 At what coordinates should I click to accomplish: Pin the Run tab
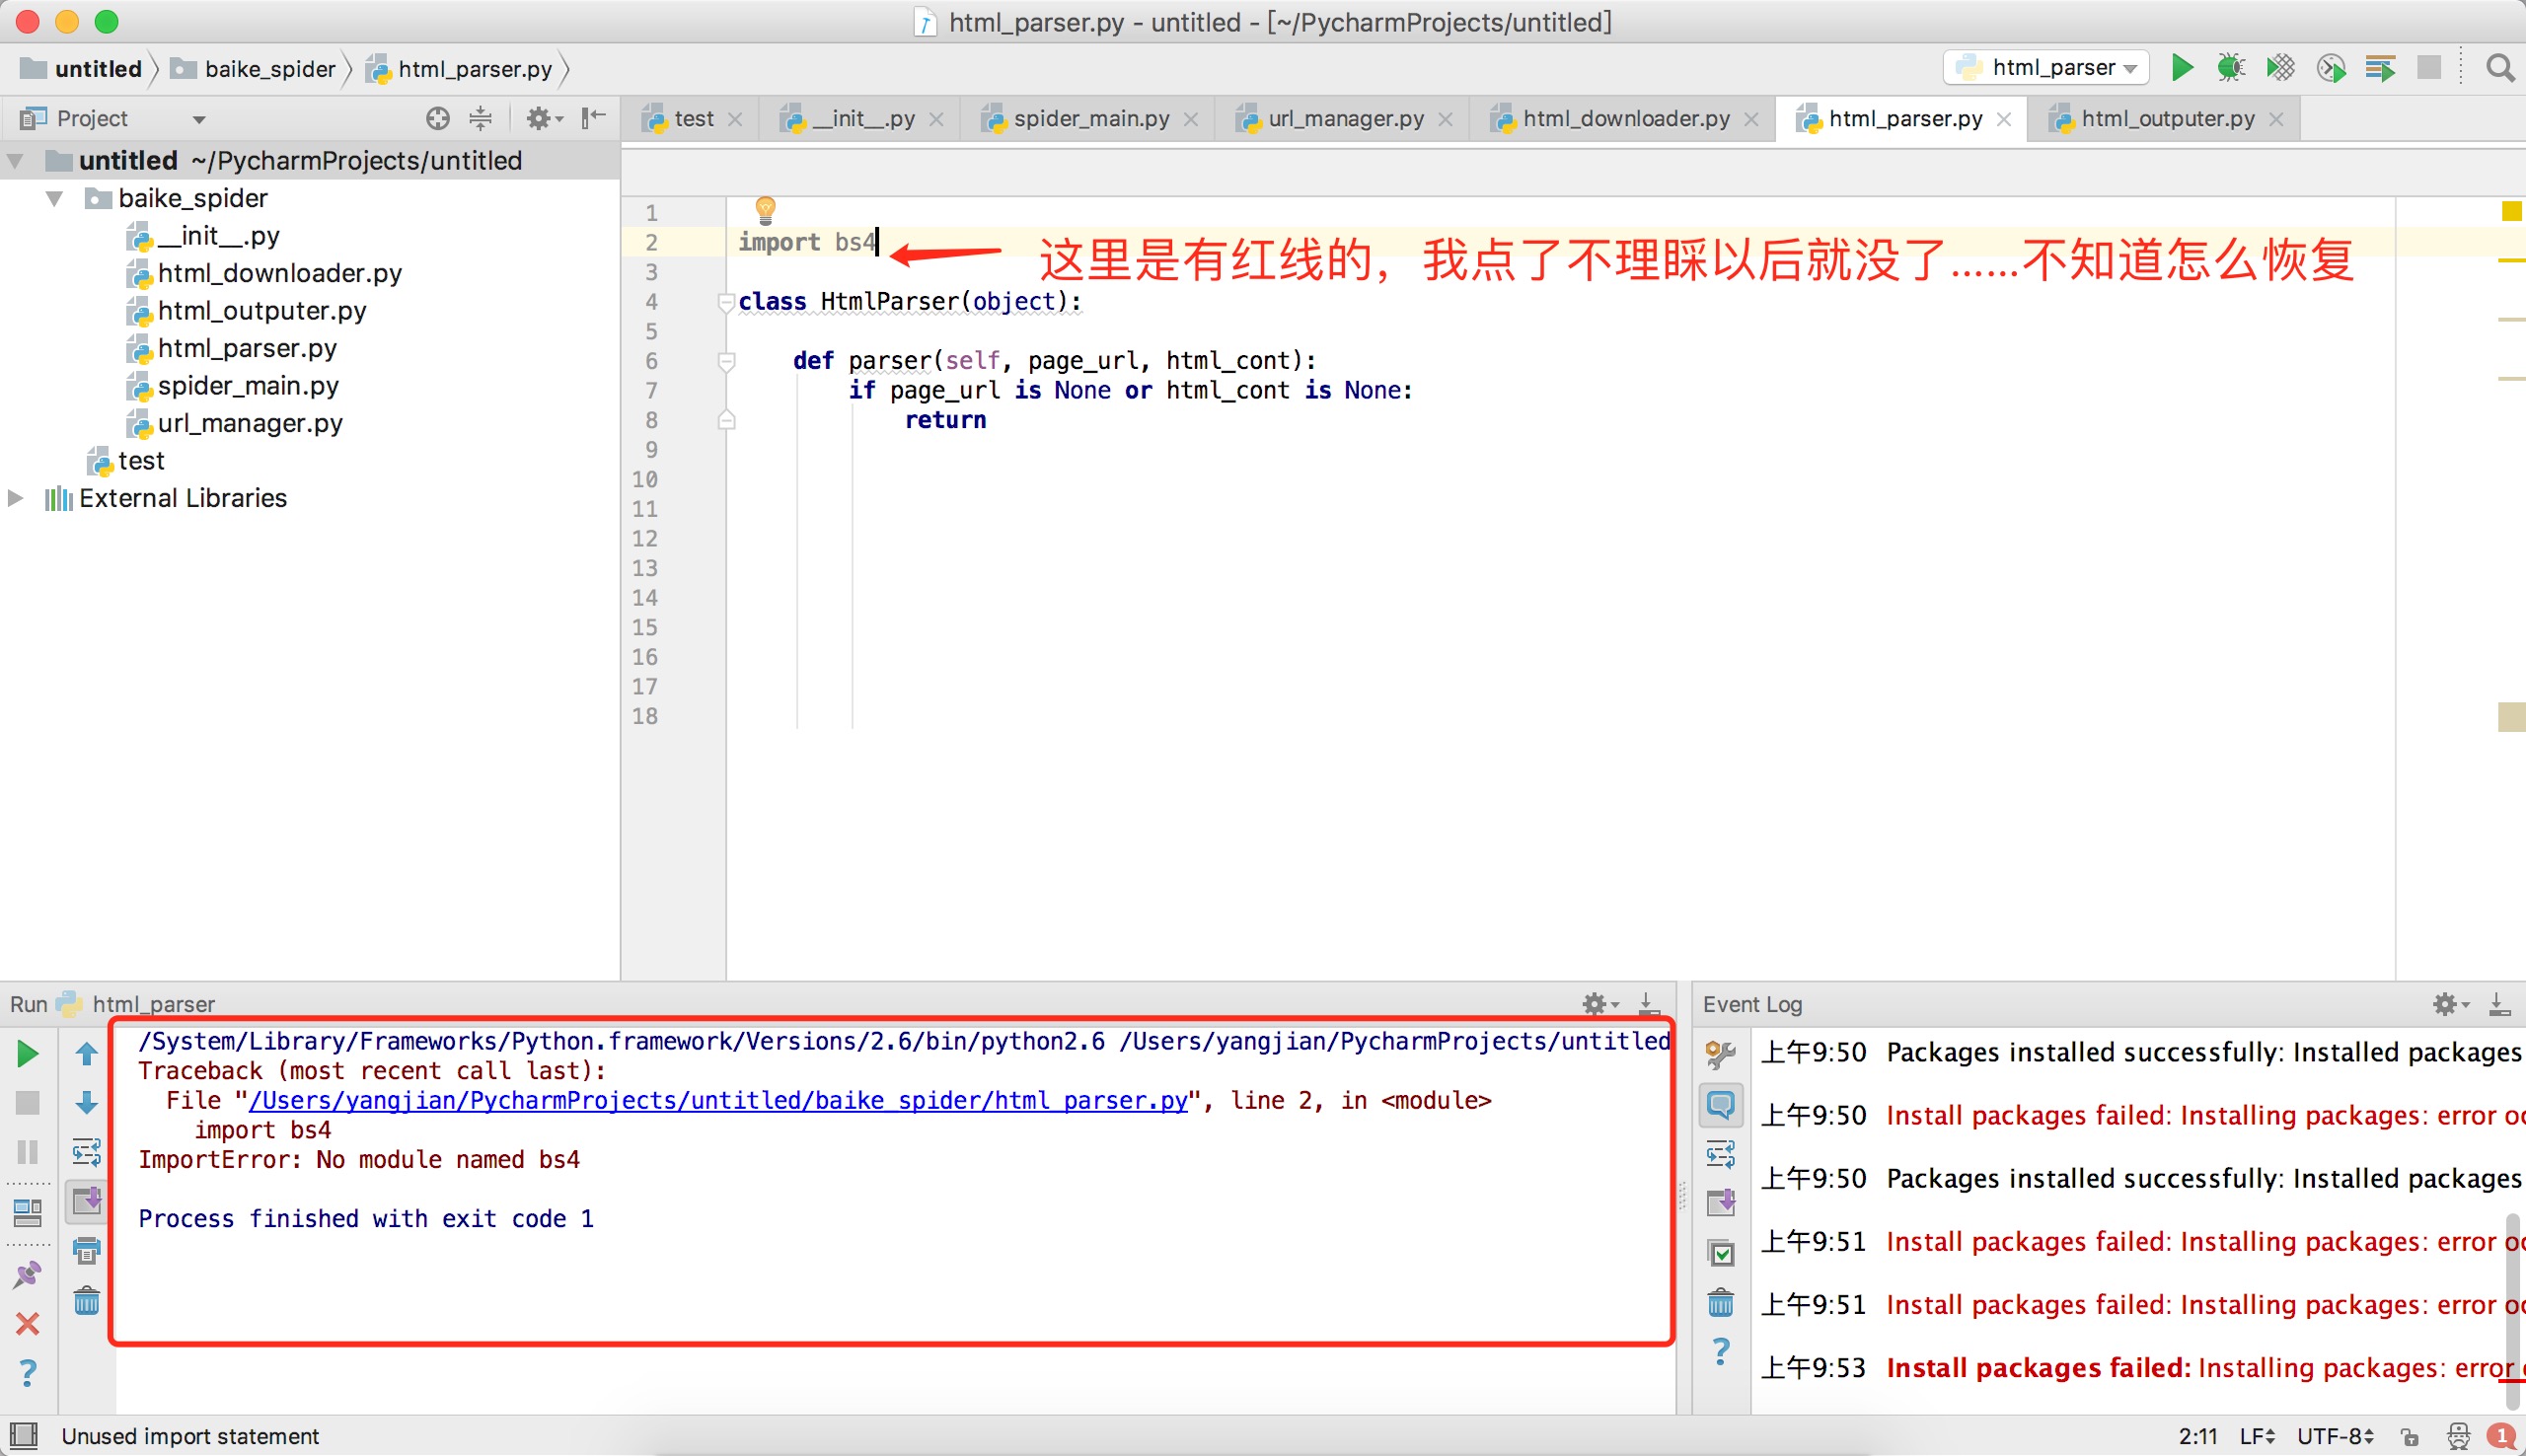click(x=28, y=1275)
